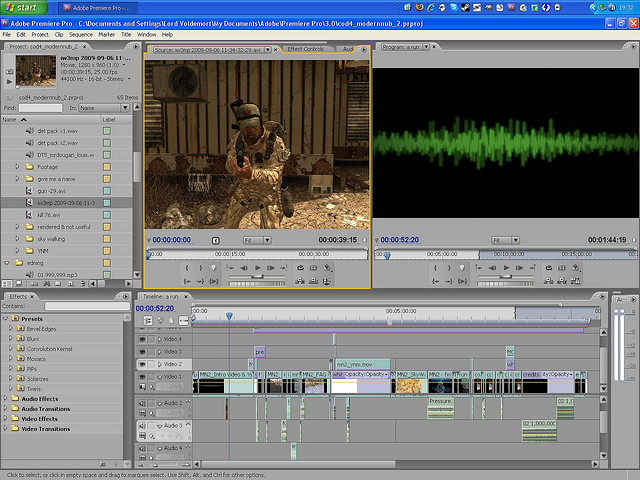Click Overlay button in Source monitor
Viewport: 640px width, 480px height.
click(x=313, y=281)
